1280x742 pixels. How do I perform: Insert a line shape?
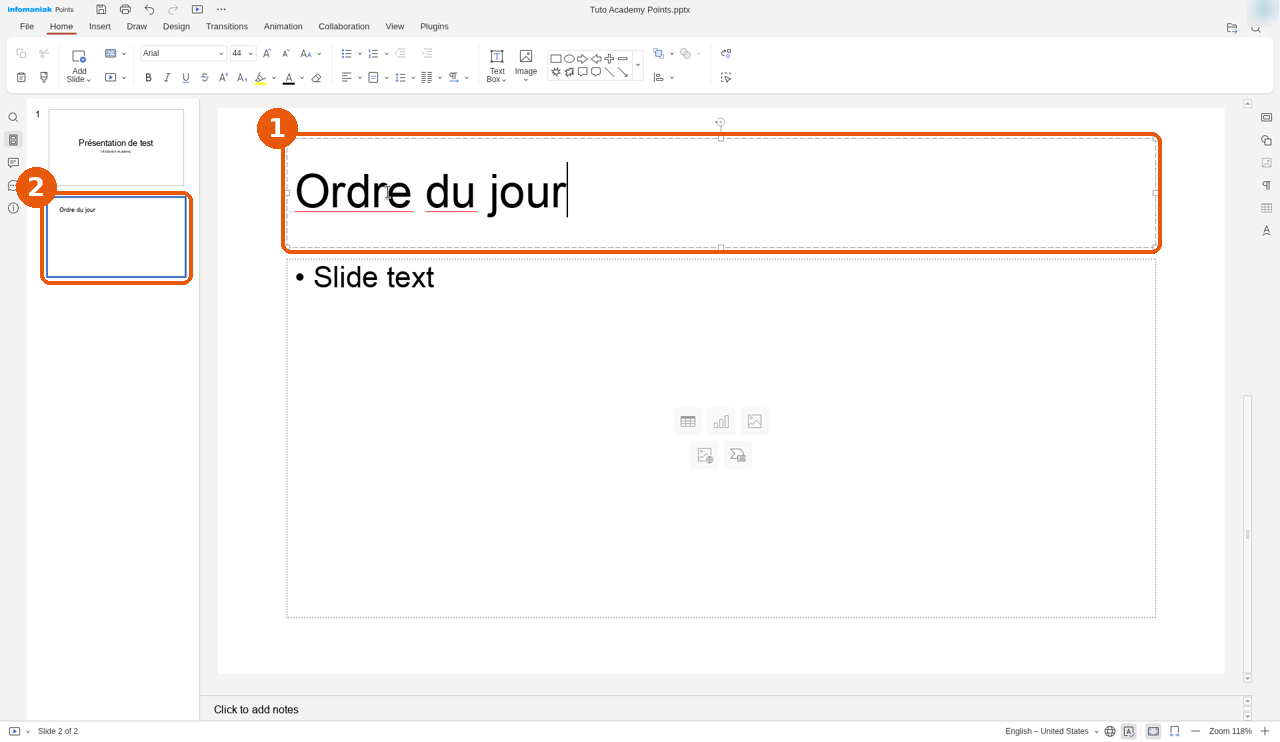click(x=609, y=72)
